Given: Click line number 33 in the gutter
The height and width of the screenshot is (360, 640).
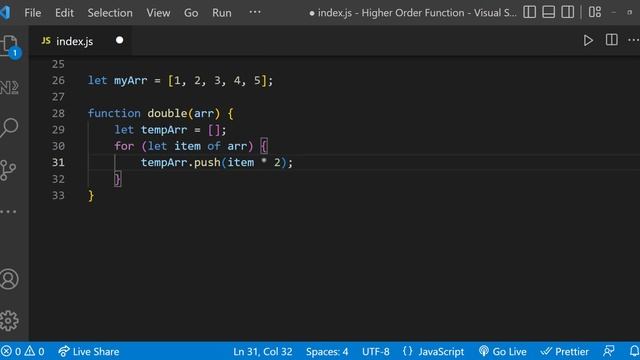Looking at the screenshot, I should [58, 195].
